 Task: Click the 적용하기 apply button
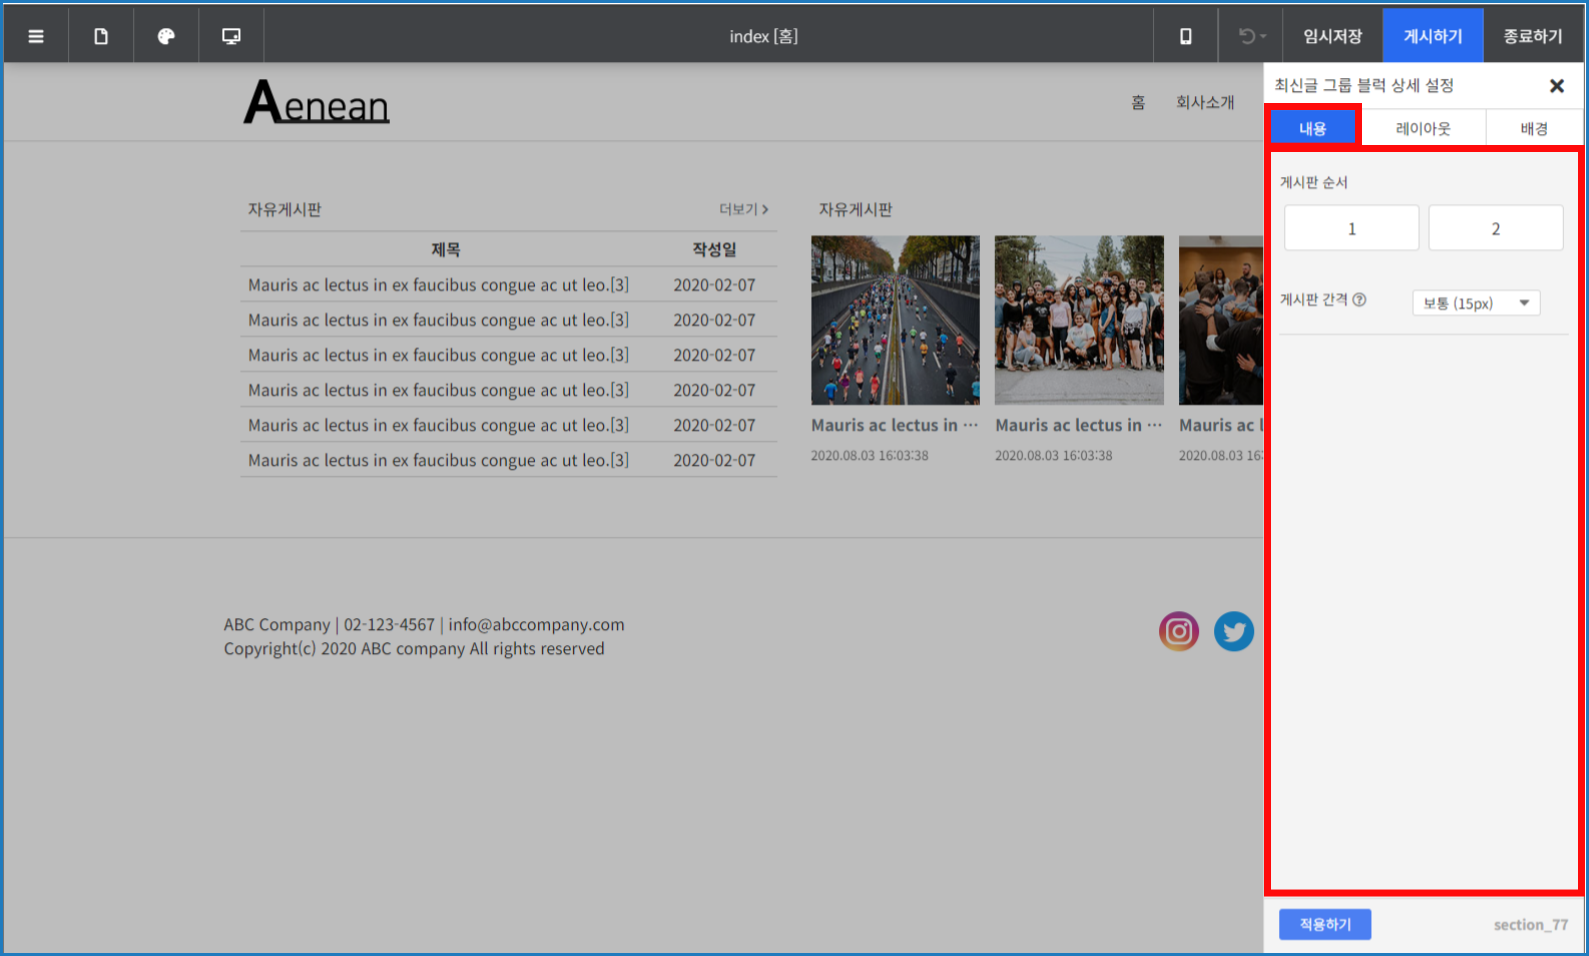point(1324,925)
